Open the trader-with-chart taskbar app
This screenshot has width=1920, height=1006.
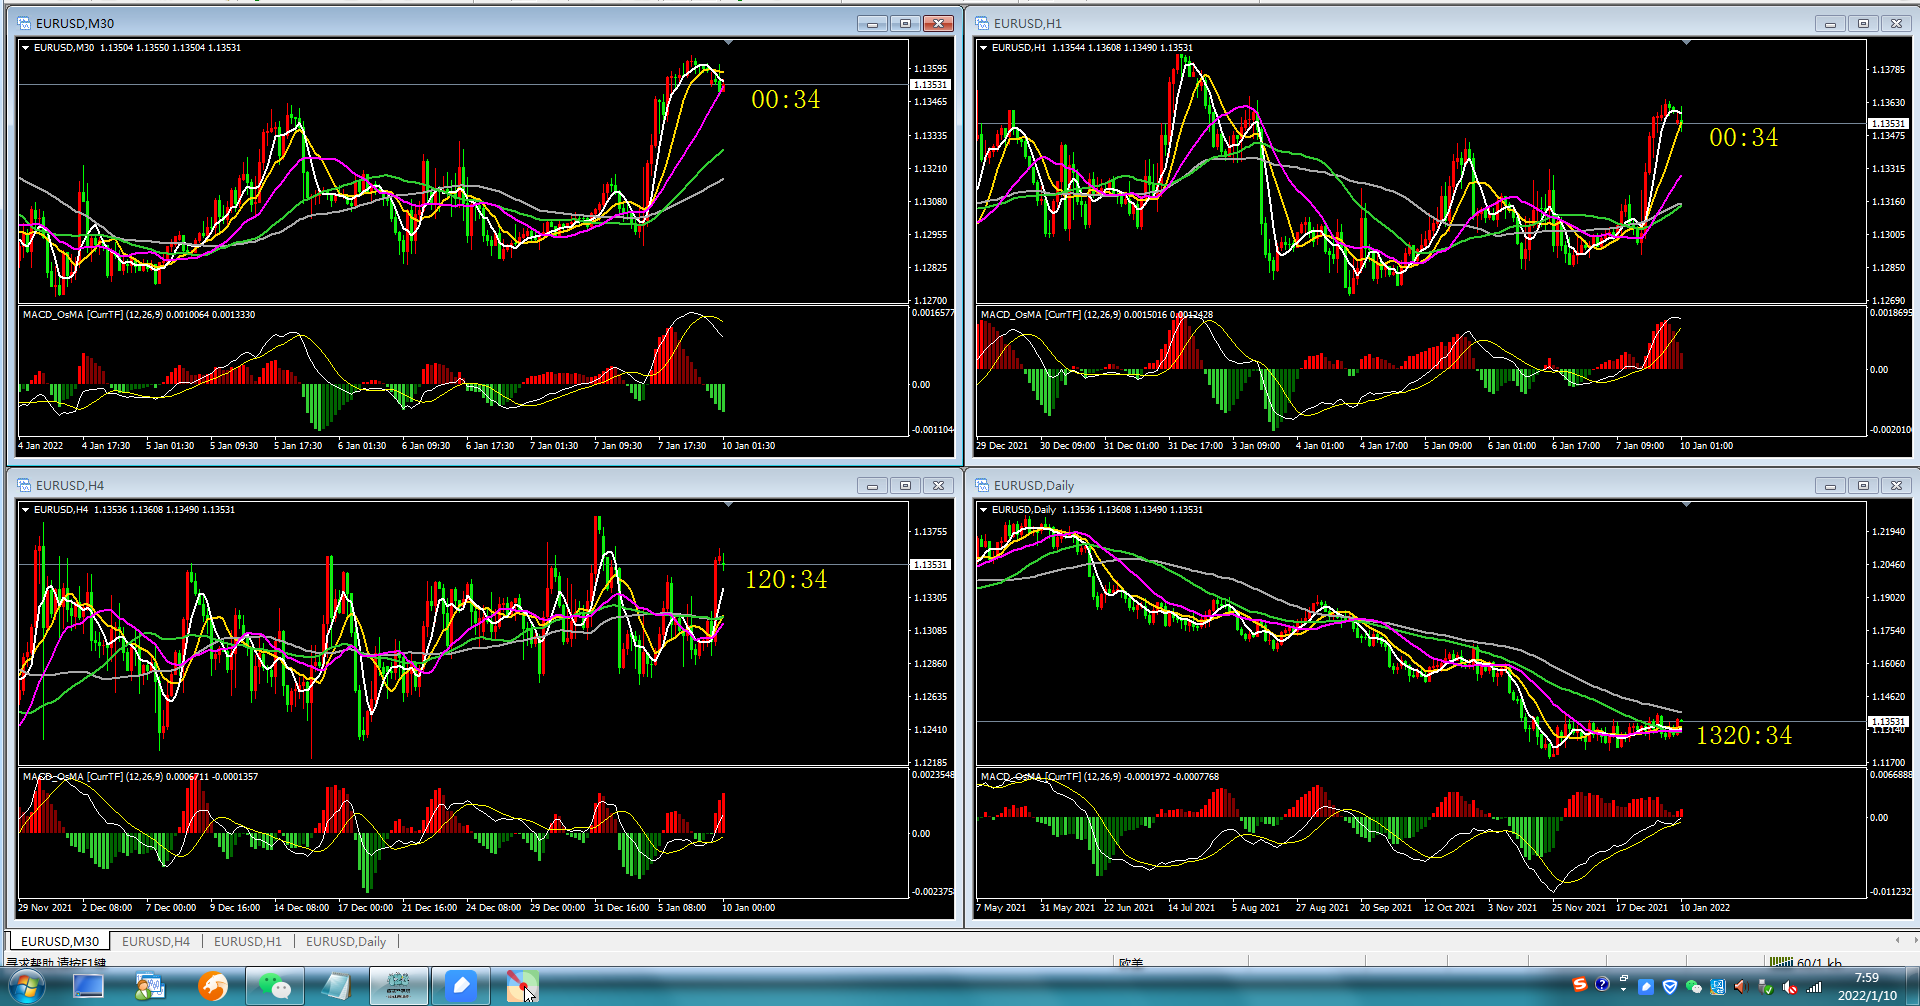(150, 987)
